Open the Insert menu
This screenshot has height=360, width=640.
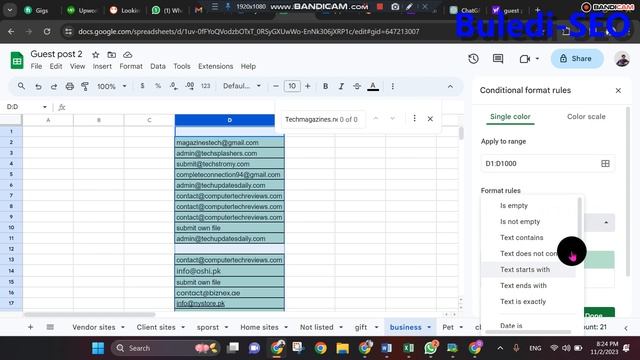(102, 66)
